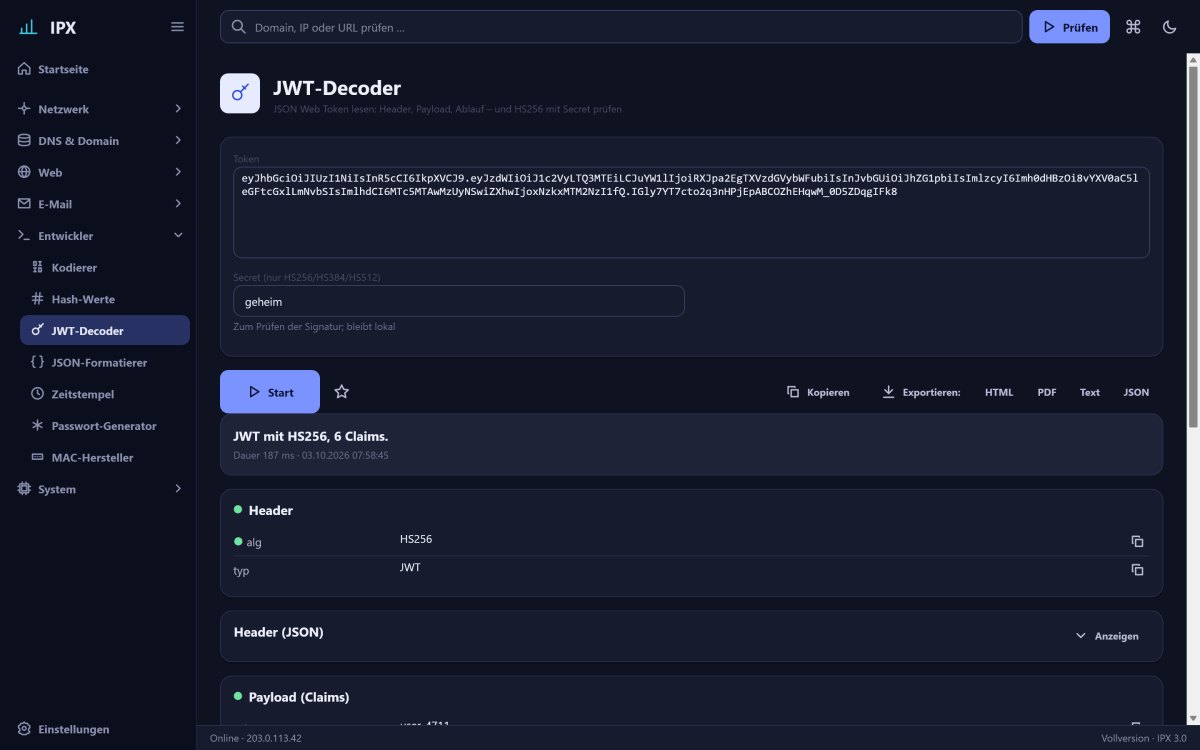Click the Kopieren copy icon
The width and height of the screenshot is (1200, 750).
tap(793, 392)
